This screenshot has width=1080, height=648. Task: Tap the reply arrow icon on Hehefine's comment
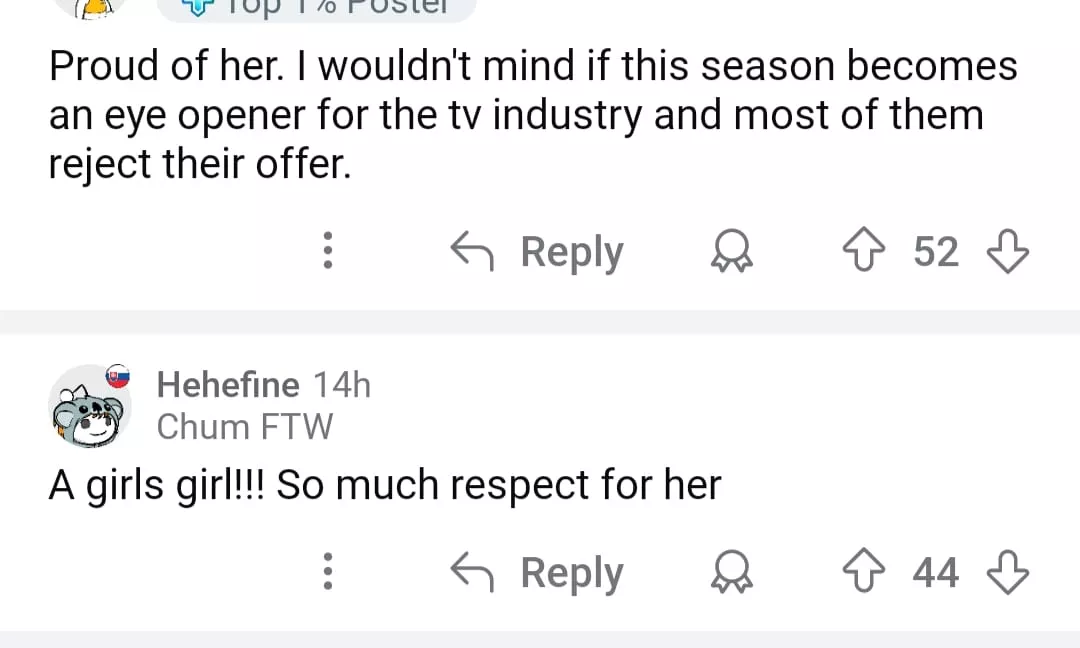475,573
